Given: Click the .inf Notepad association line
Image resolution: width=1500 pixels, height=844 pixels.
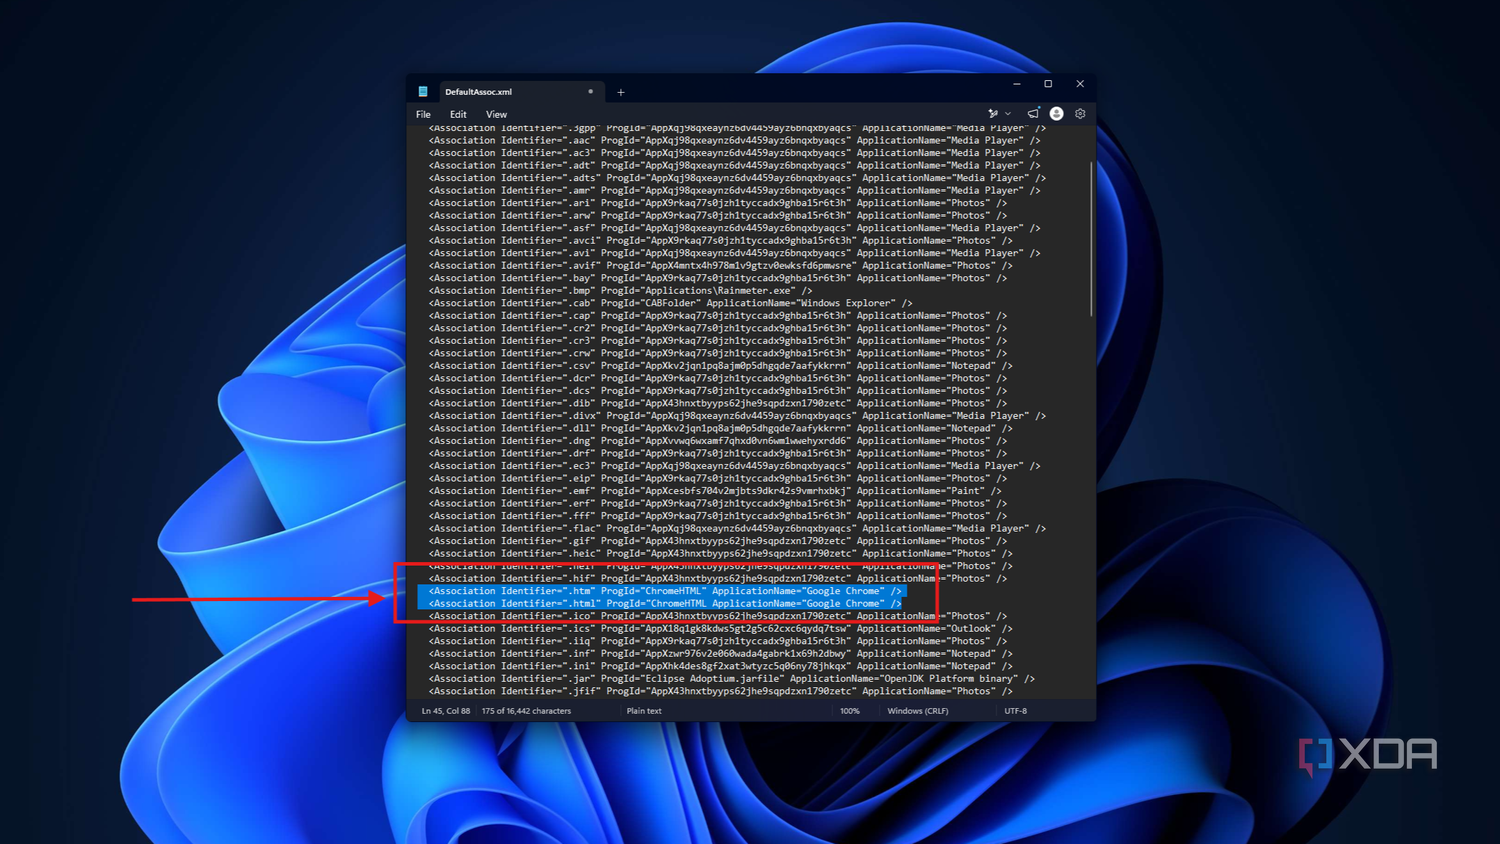Looking at the screenshot, I should coord(721,654).
